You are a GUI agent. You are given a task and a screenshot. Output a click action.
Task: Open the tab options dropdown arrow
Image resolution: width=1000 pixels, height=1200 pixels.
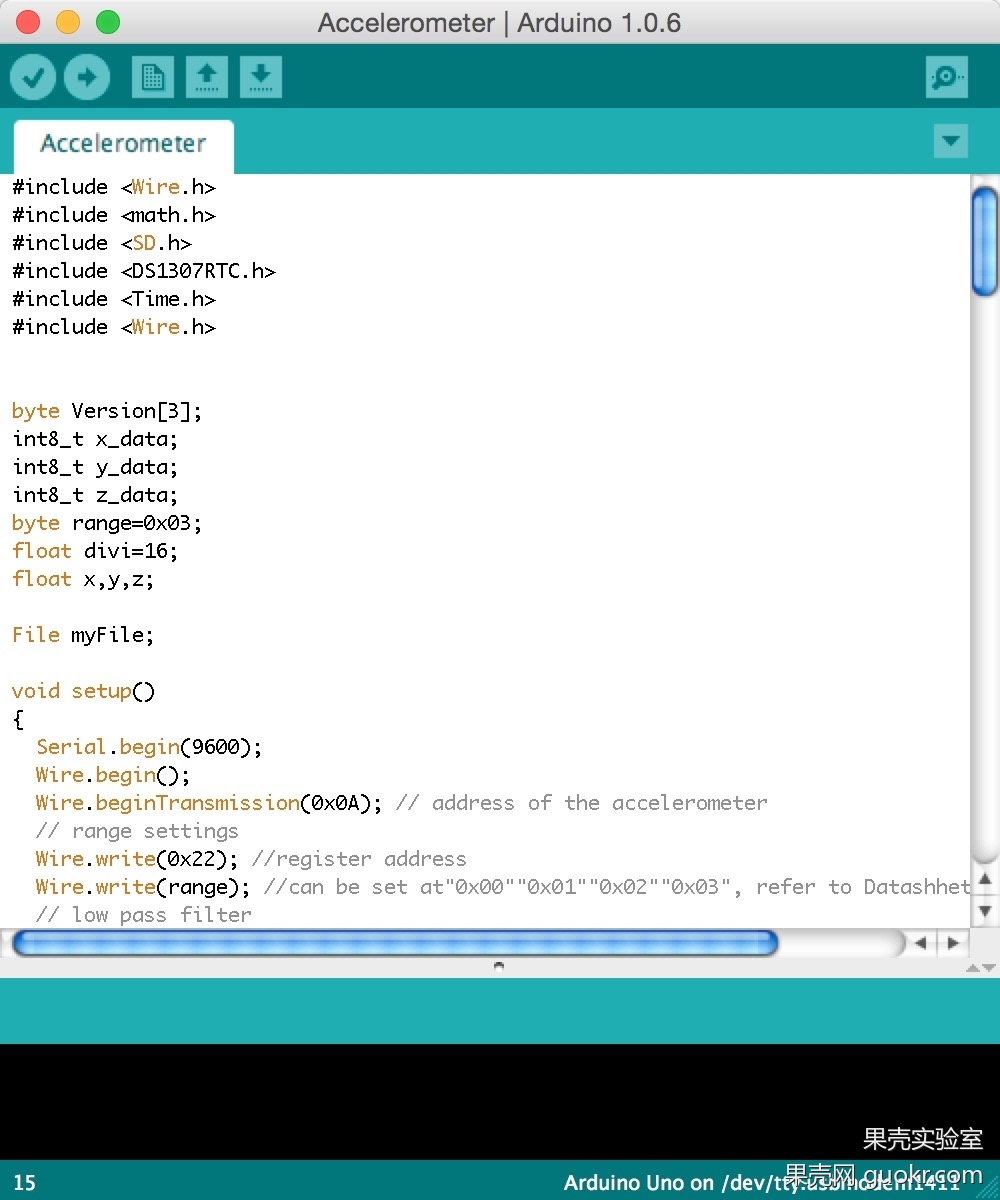point(951,141)
